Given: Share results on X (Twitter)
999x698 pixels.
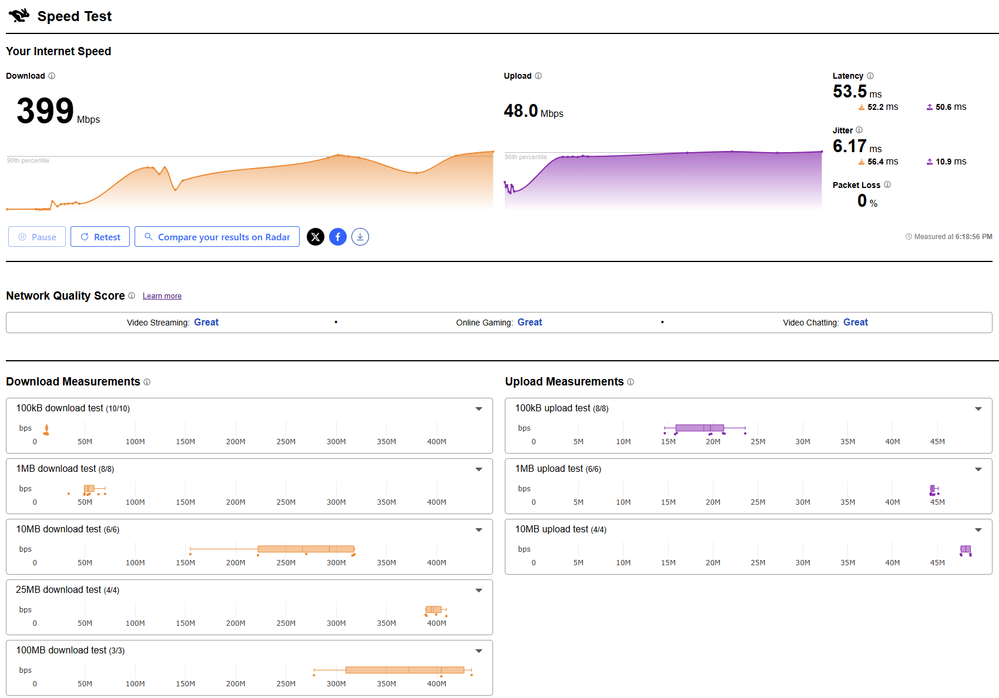Looking at the screenshot, I should pyautogui.click(x=315, y=237).
